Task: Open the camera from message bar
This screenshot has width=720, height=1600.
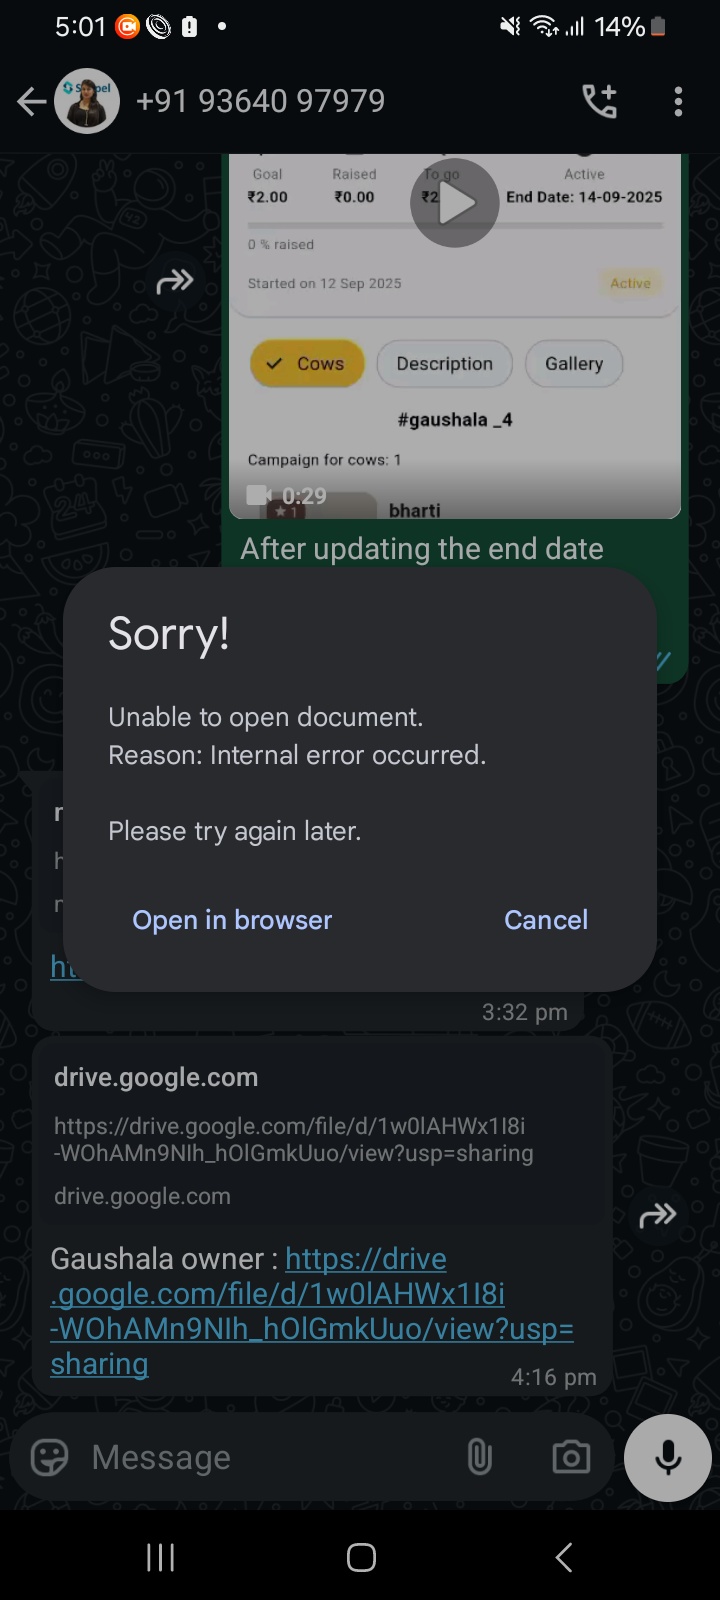Action: click(x=571, y=1457)
